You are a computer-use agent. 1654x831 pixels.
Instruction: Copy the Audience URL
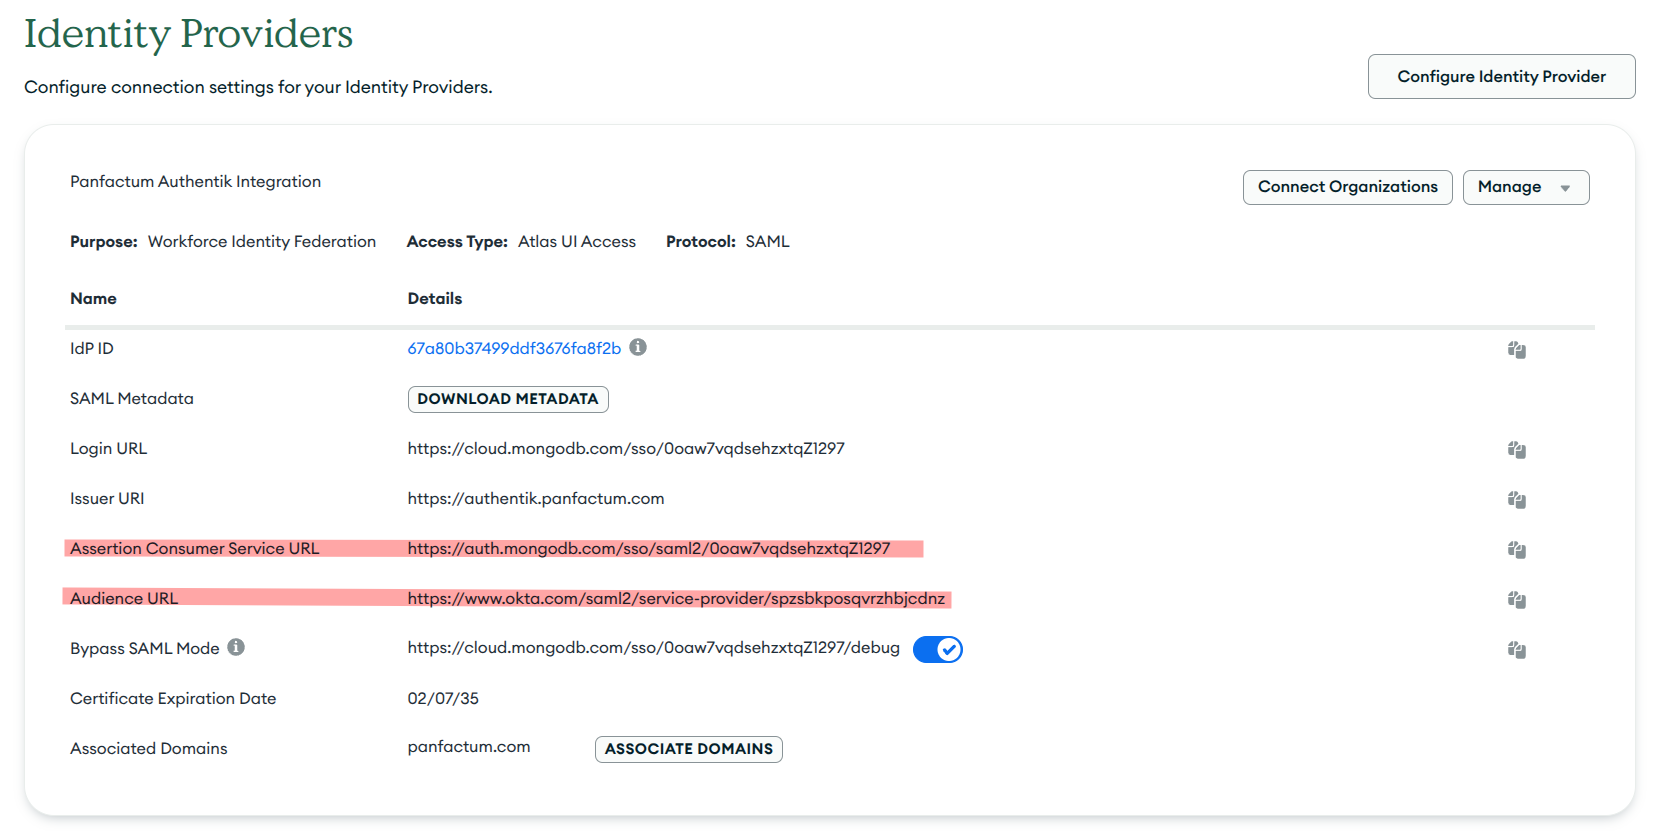pyautogui.click(x=1516, y=600)
